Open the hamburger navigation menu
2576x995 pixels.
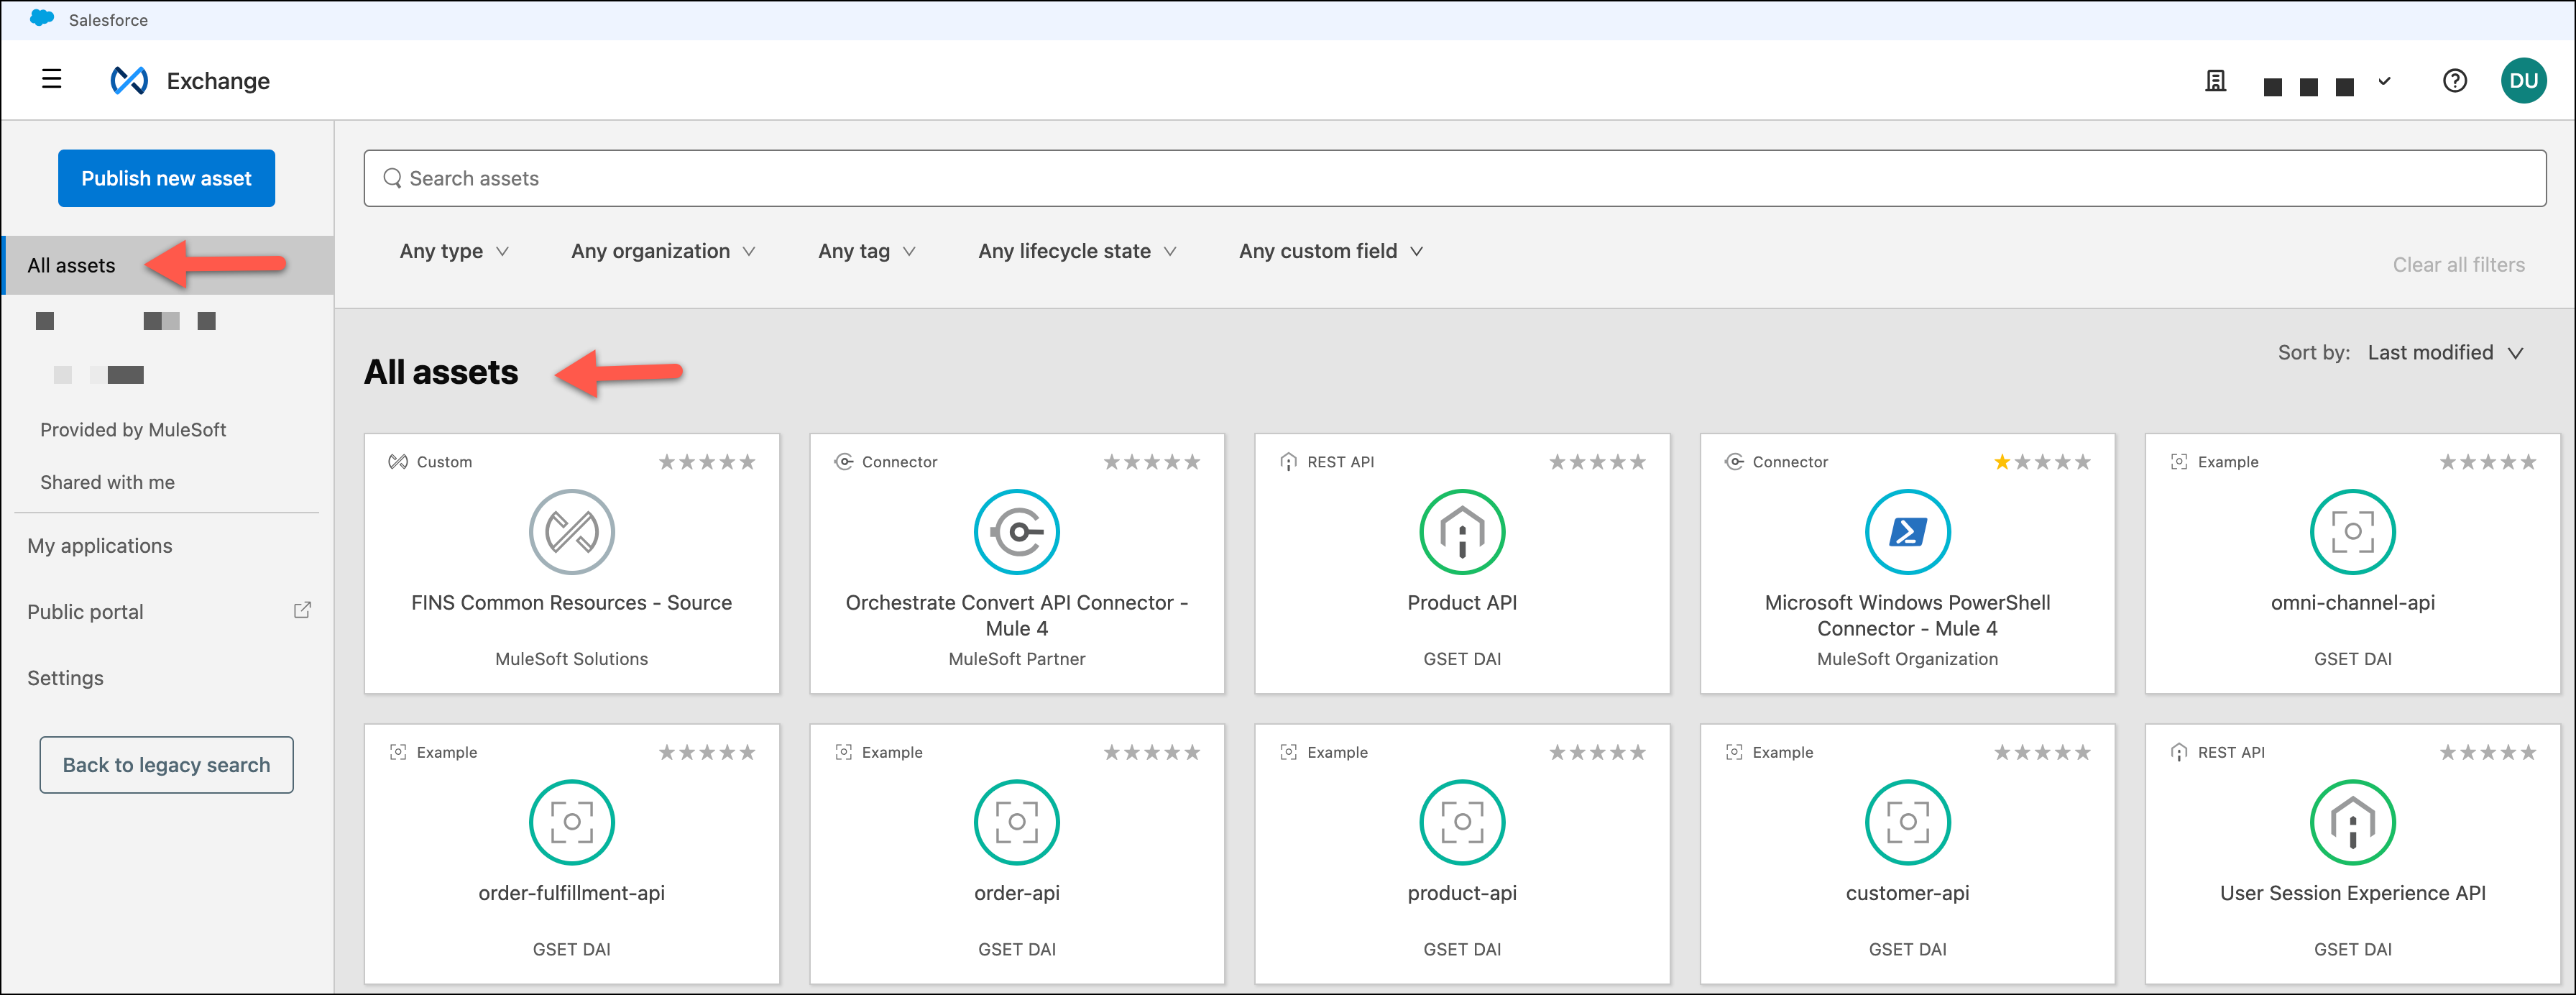tap(52, 79)
